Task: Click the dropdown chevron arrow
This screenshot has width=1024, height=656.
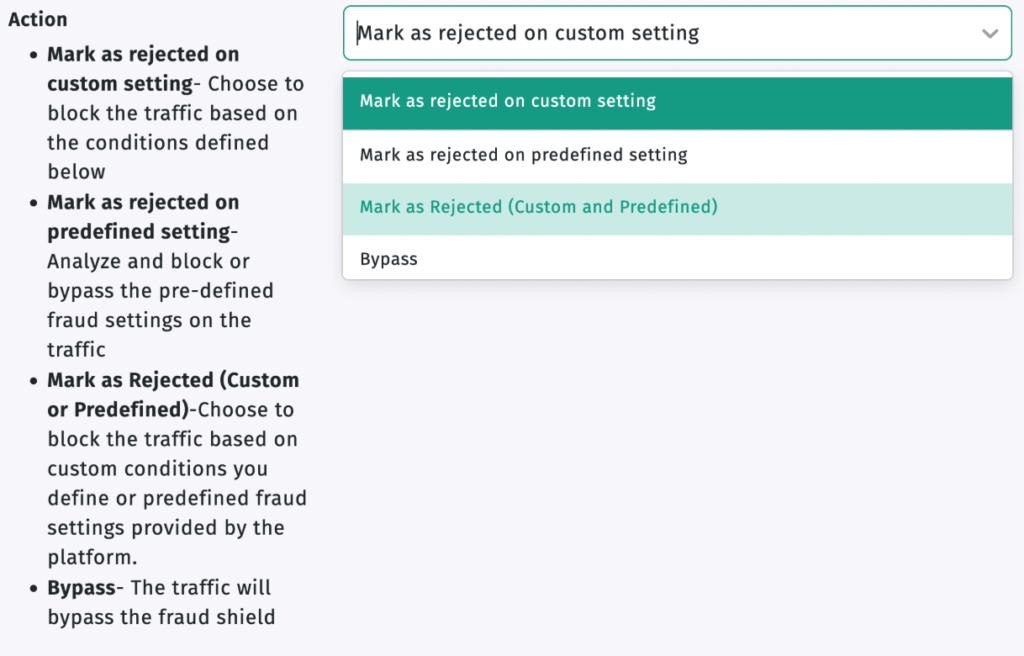Action: coord(989,34)
